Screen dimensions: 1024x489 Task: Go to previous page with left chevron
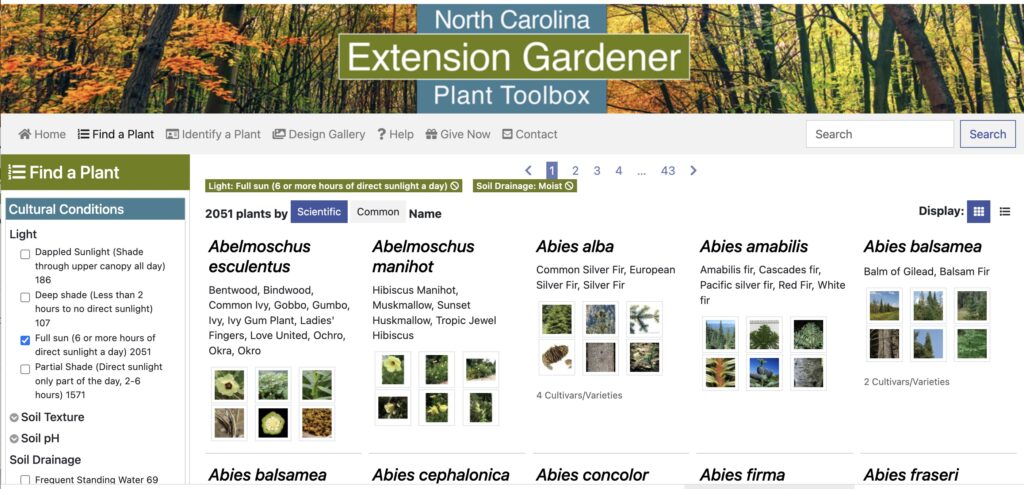point(528,170)
